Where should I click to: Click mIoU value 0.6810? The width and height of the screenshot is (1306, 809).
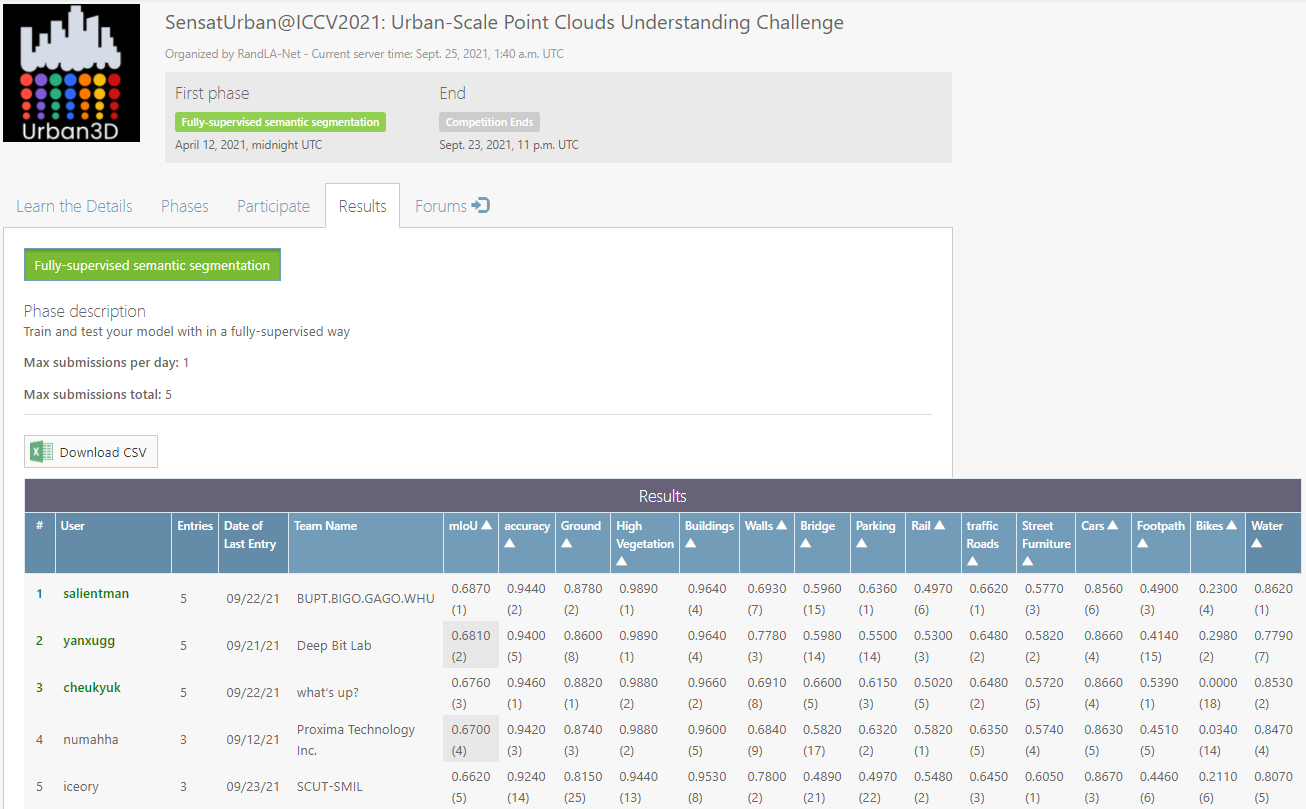[x=471, y=636]
